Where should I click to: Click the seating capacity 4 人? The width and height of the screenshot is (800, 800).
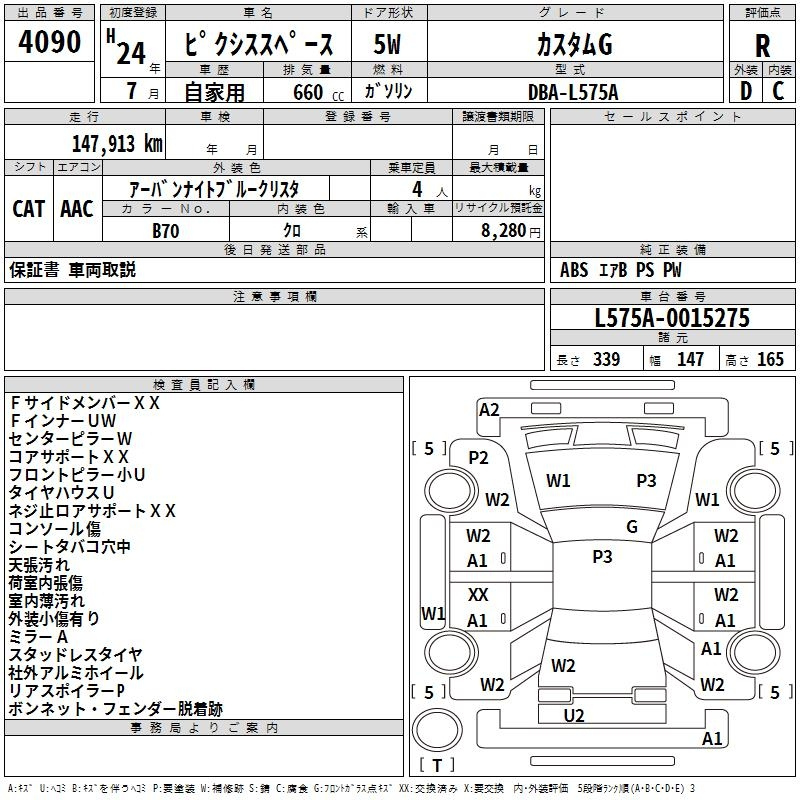click(x=430, y=190)
